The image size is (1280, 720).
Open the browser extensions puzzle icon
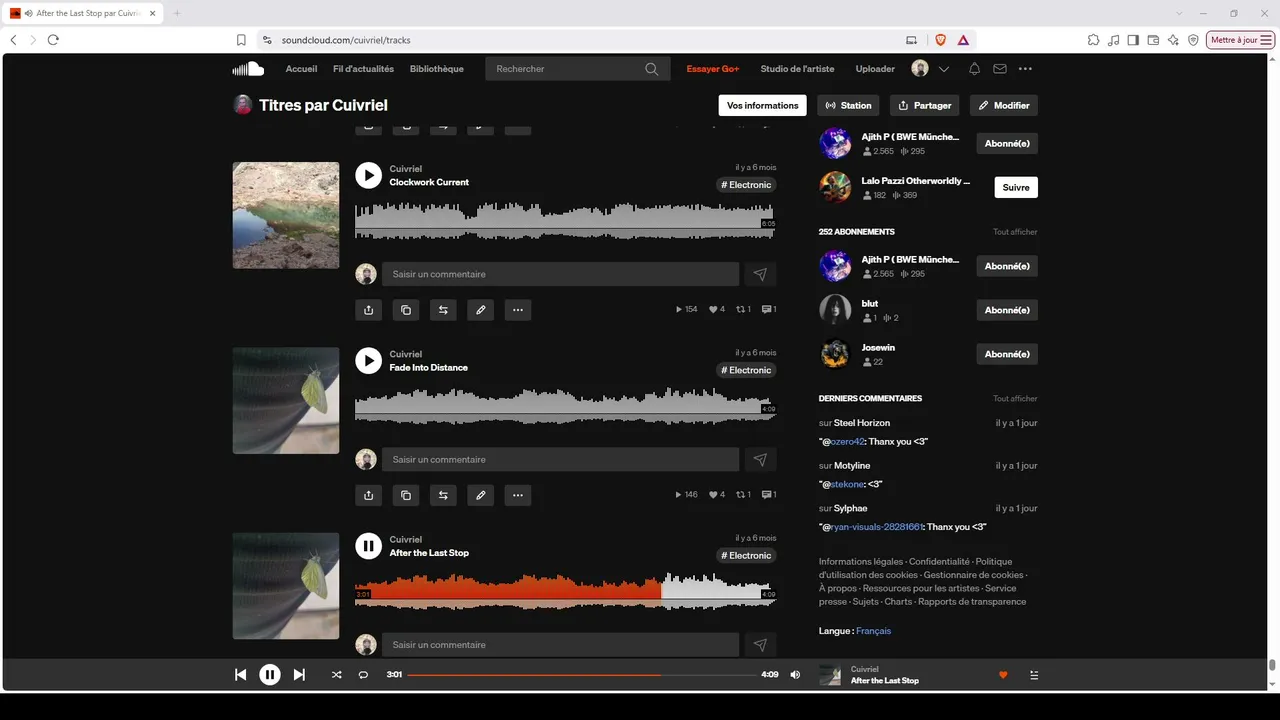click(x=1093, y=40)
